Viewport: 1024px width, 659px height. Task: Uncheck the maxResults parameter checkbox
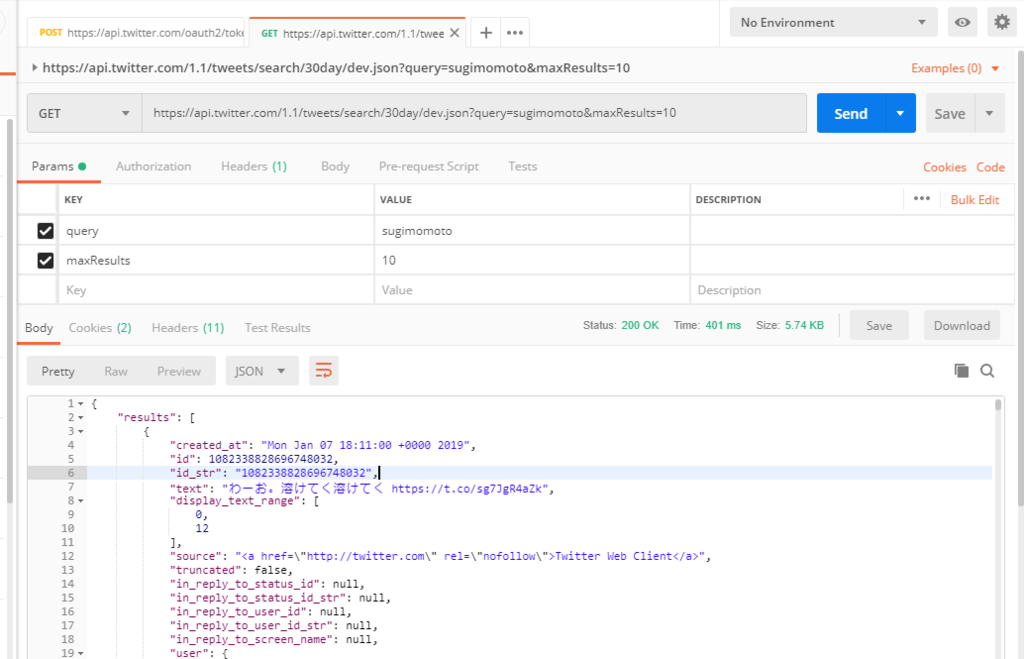pyautogui.click(x=45, y=260)
